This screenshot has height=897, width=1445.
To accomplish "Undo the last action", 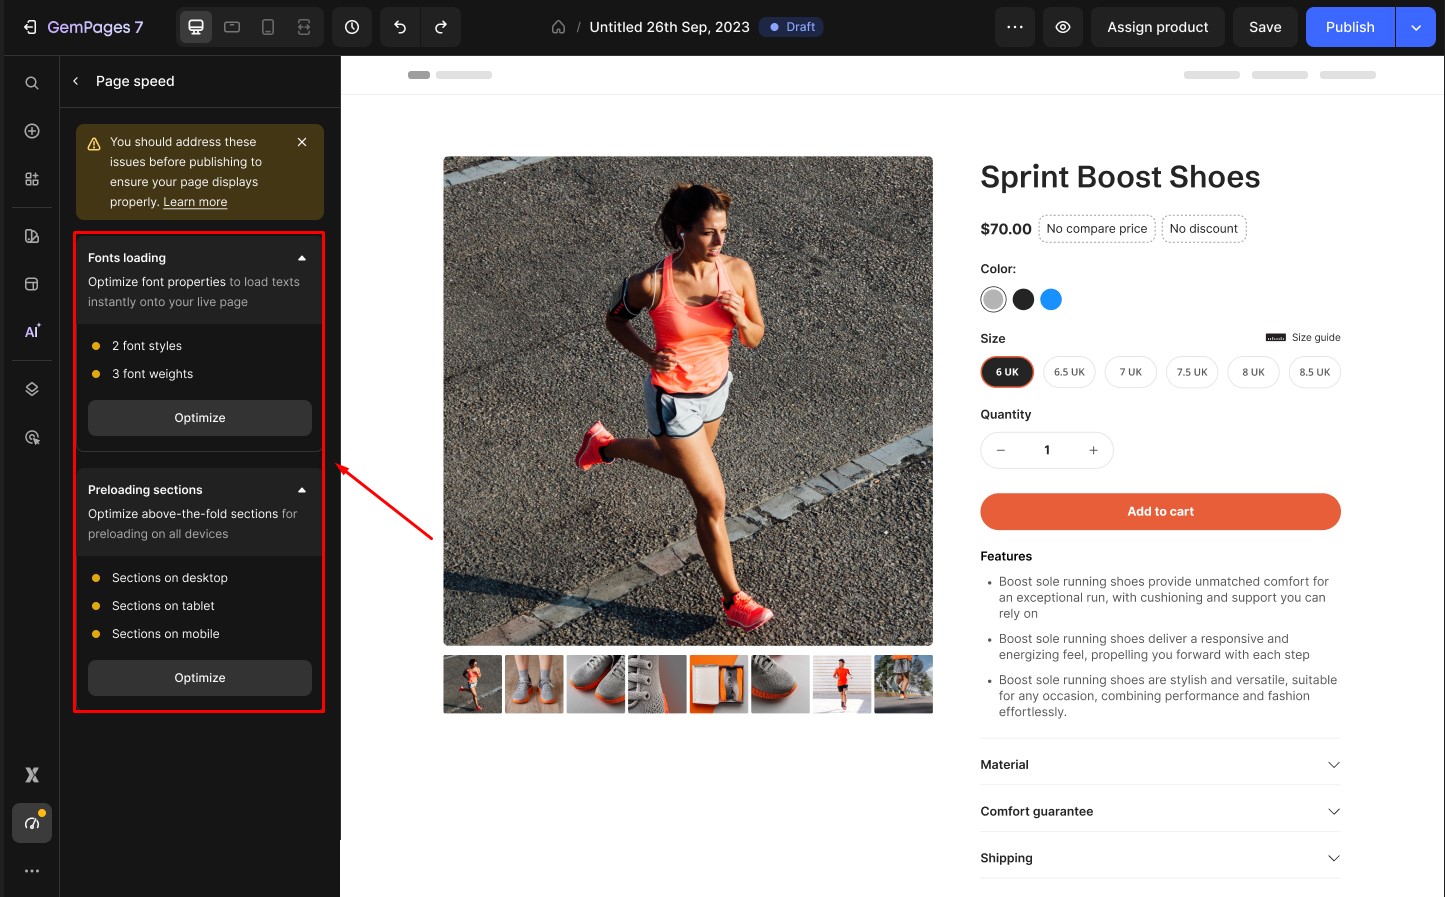I will tap(400, 27).
